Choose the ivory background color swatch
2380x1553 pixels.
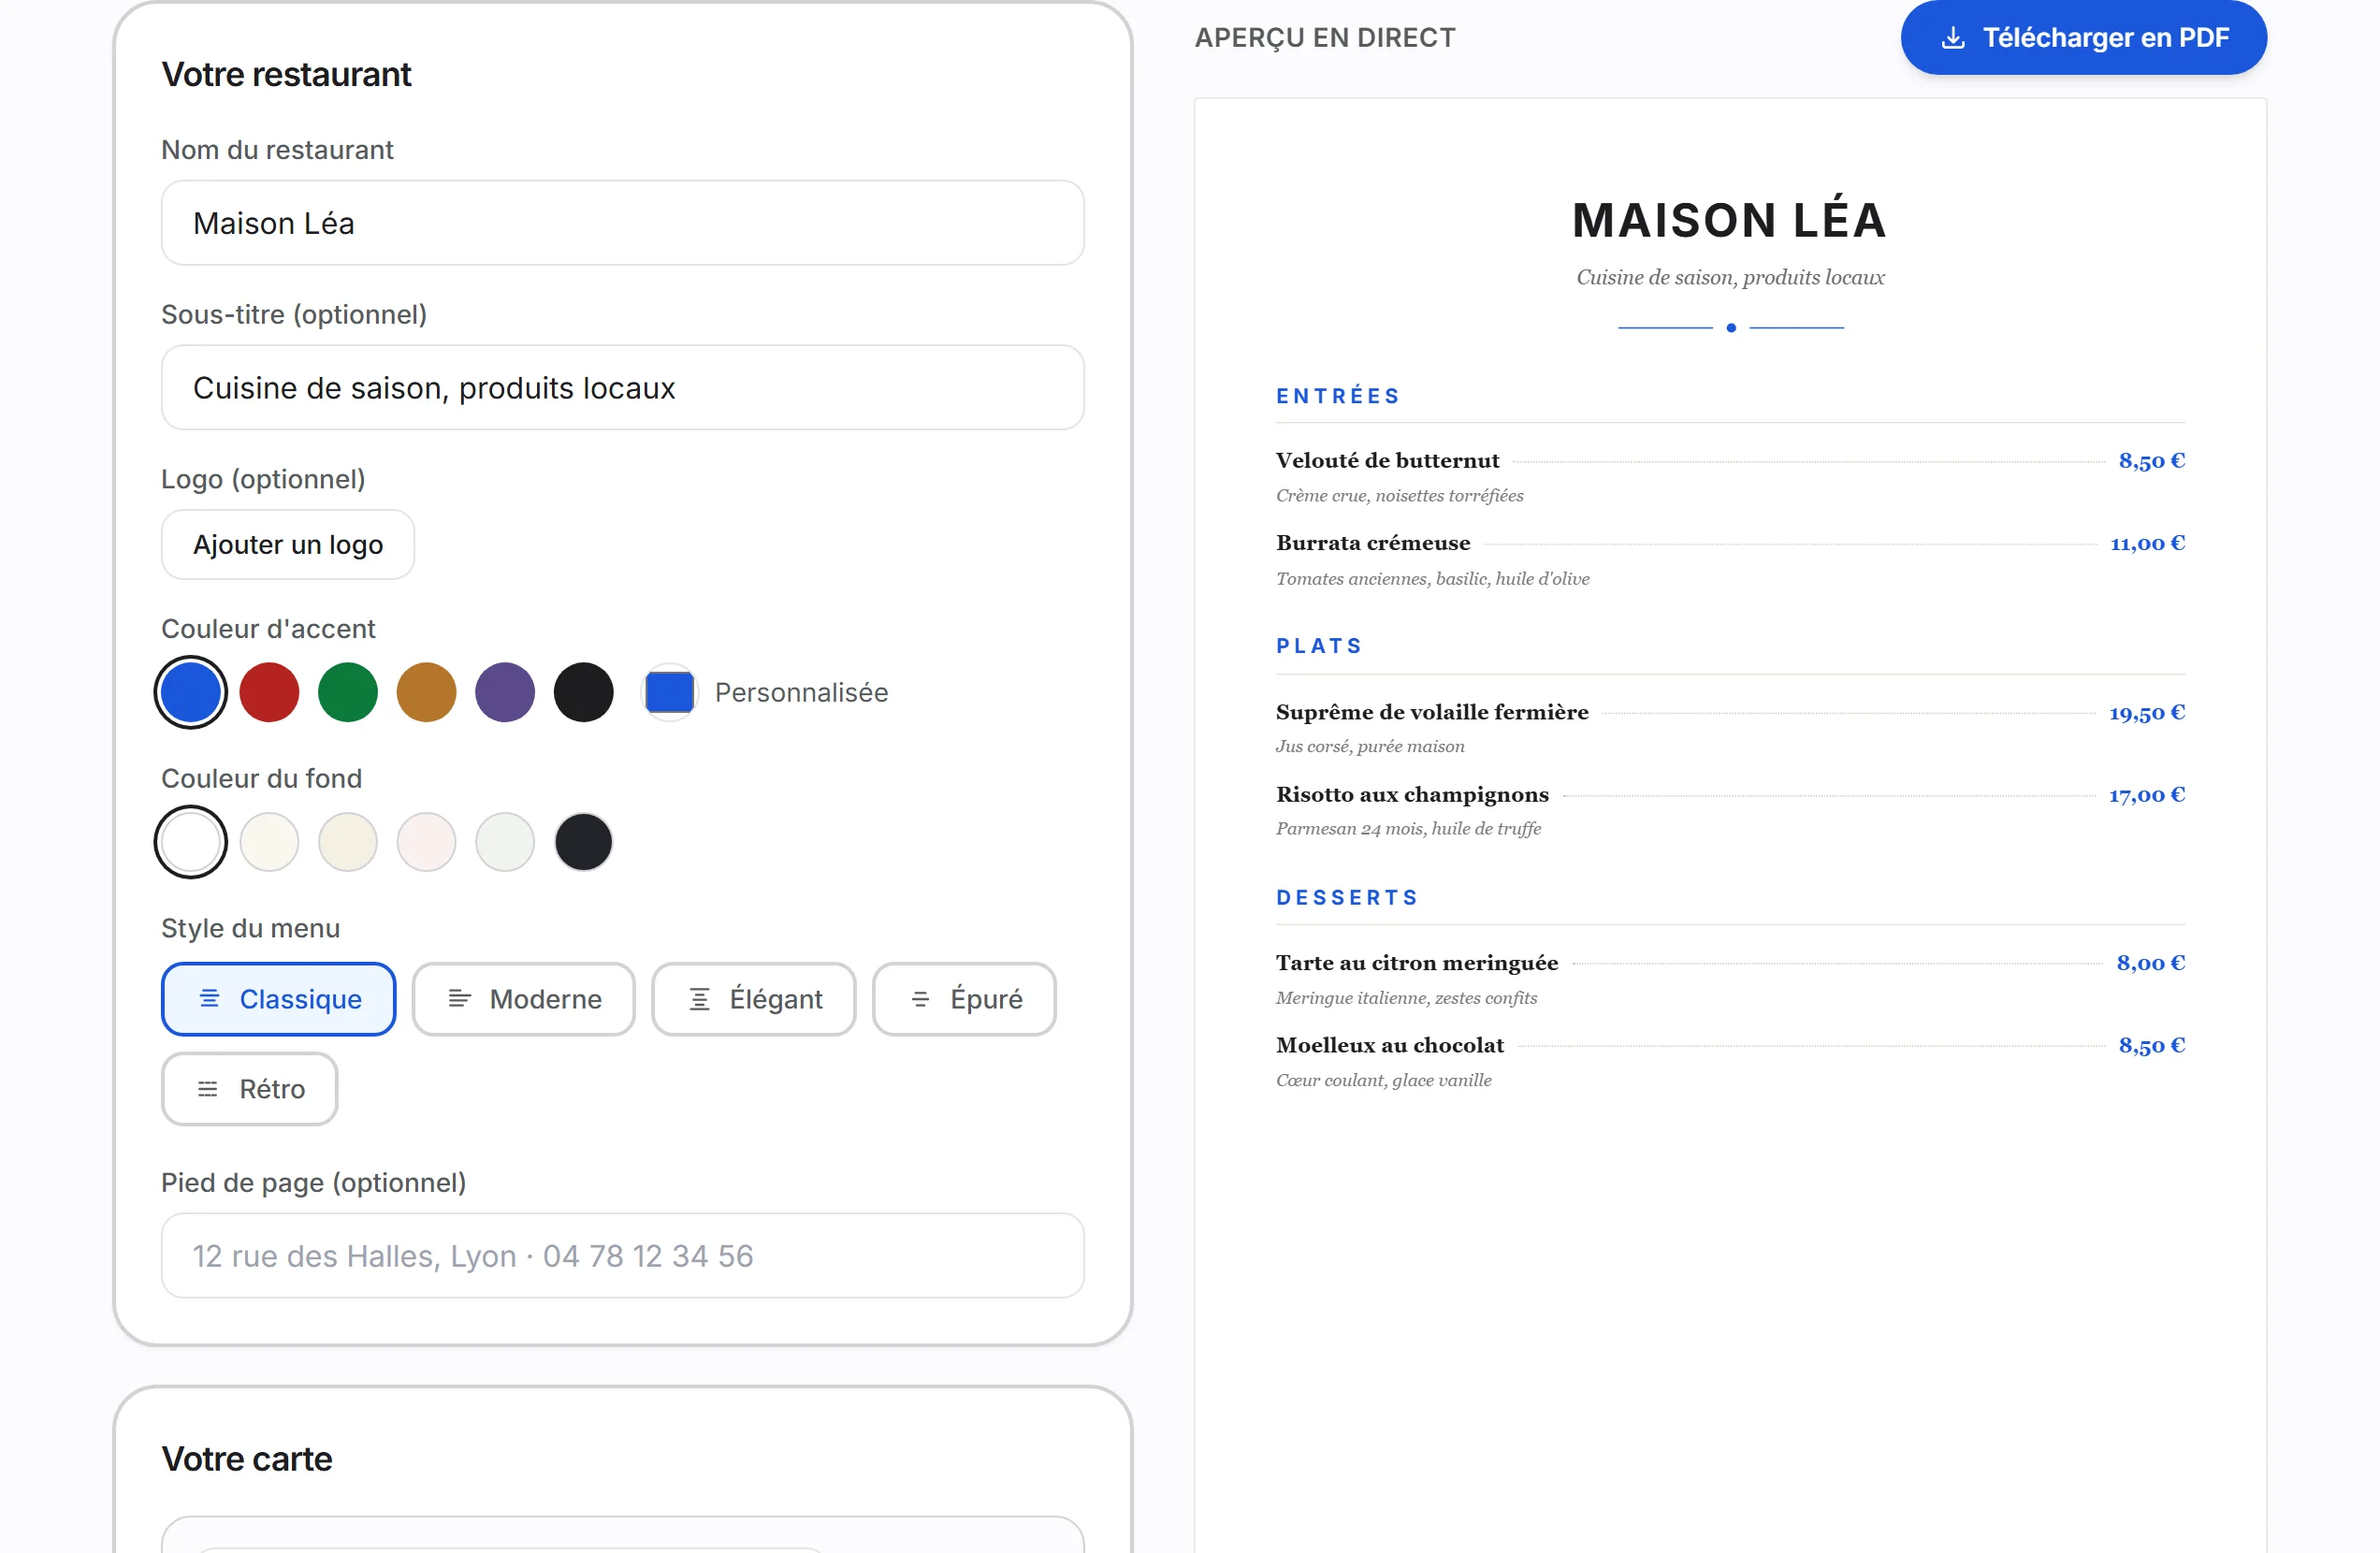(x=269, y=842)
